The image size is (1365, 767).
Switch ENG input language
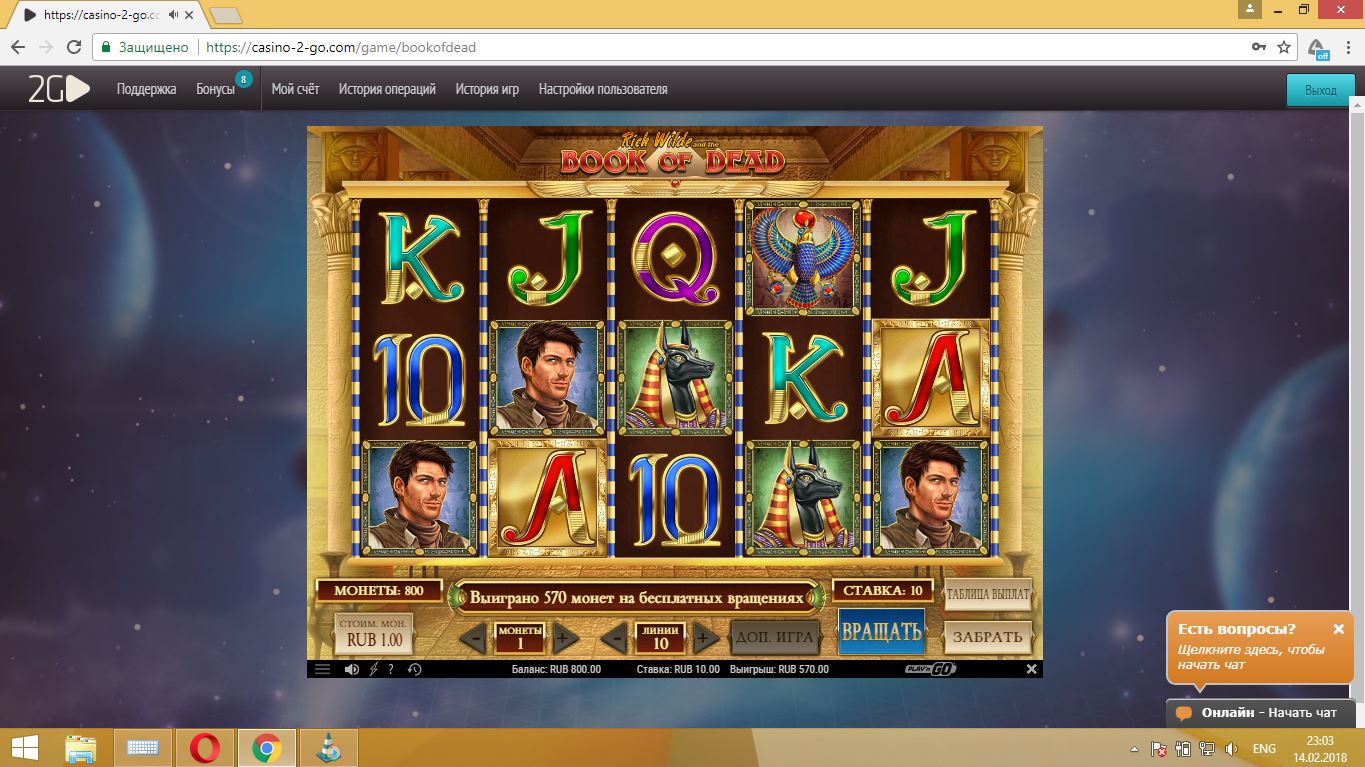coord(1264,749)
